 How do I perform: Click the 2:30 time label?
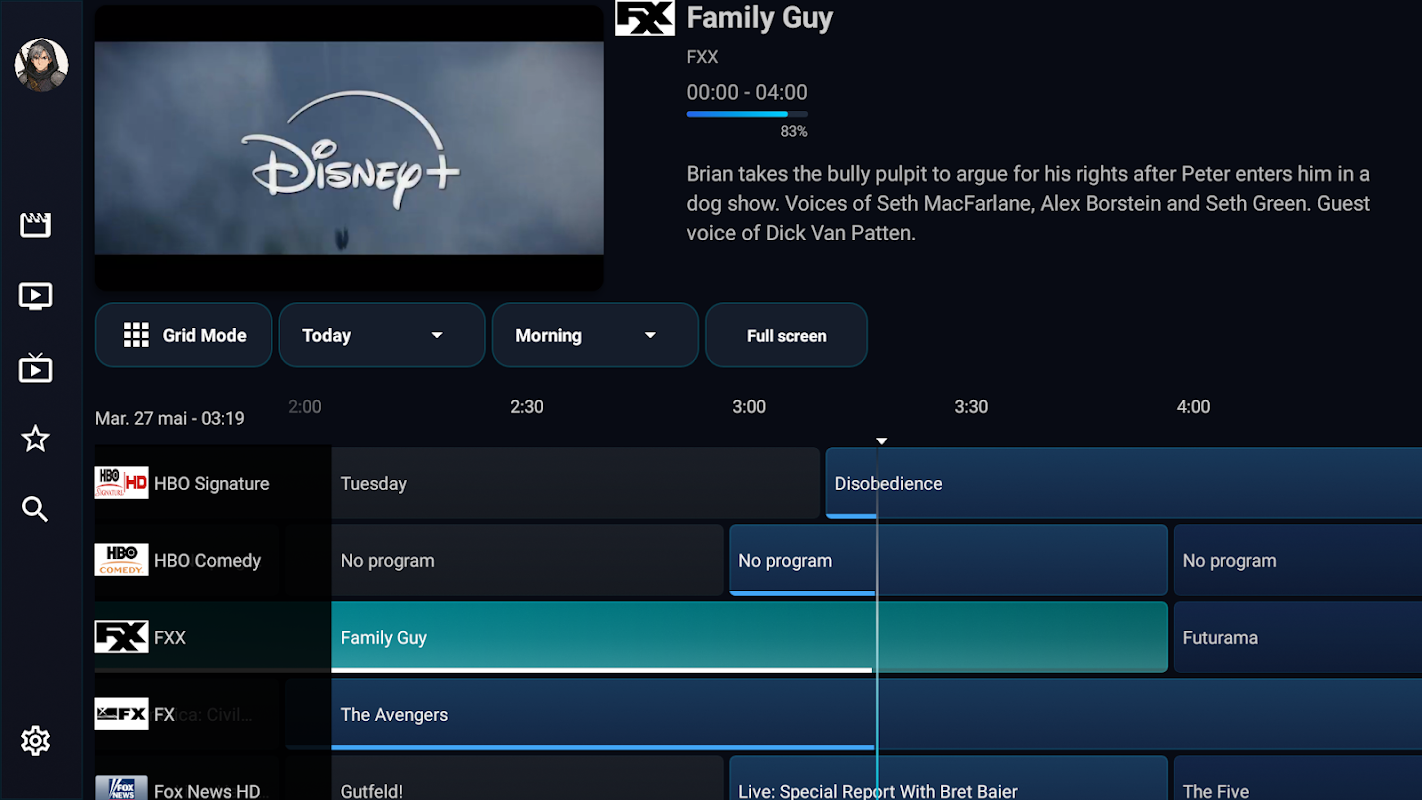[527, 406]
